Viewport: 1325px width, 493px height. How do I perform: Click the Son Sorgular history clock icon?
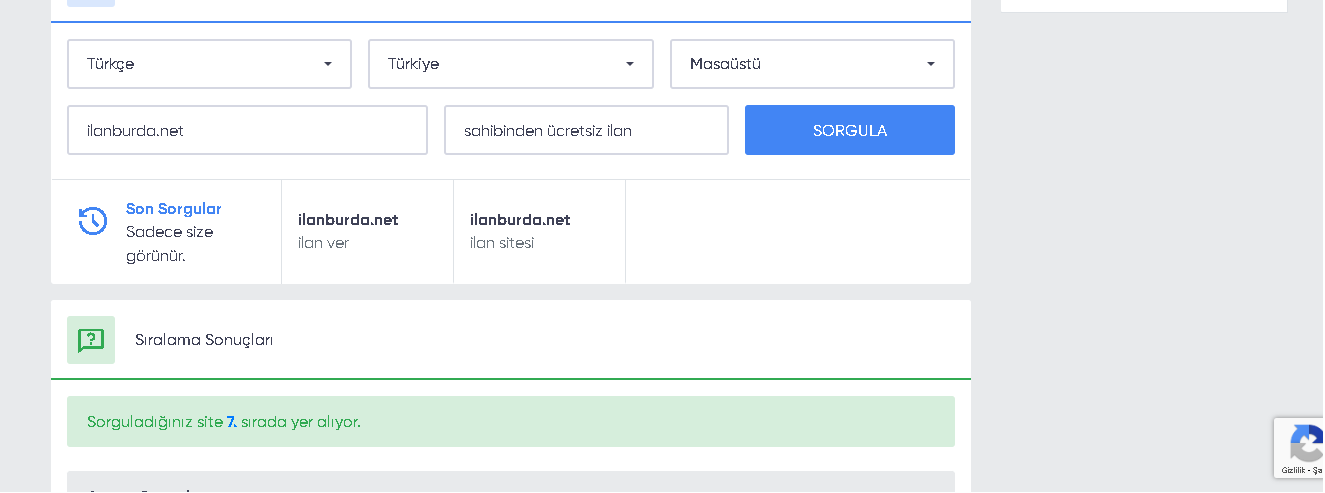point(93,221)
